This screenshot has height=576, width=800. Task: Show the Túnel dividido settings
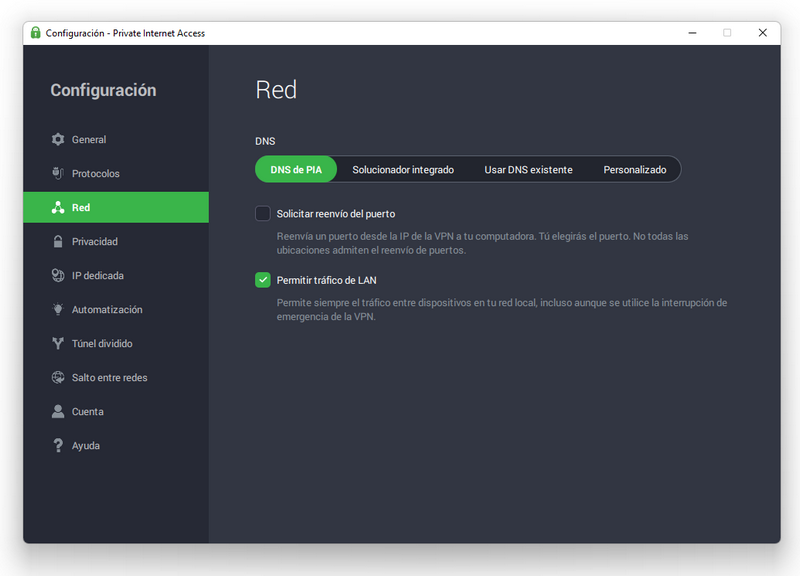coord(116,343)
